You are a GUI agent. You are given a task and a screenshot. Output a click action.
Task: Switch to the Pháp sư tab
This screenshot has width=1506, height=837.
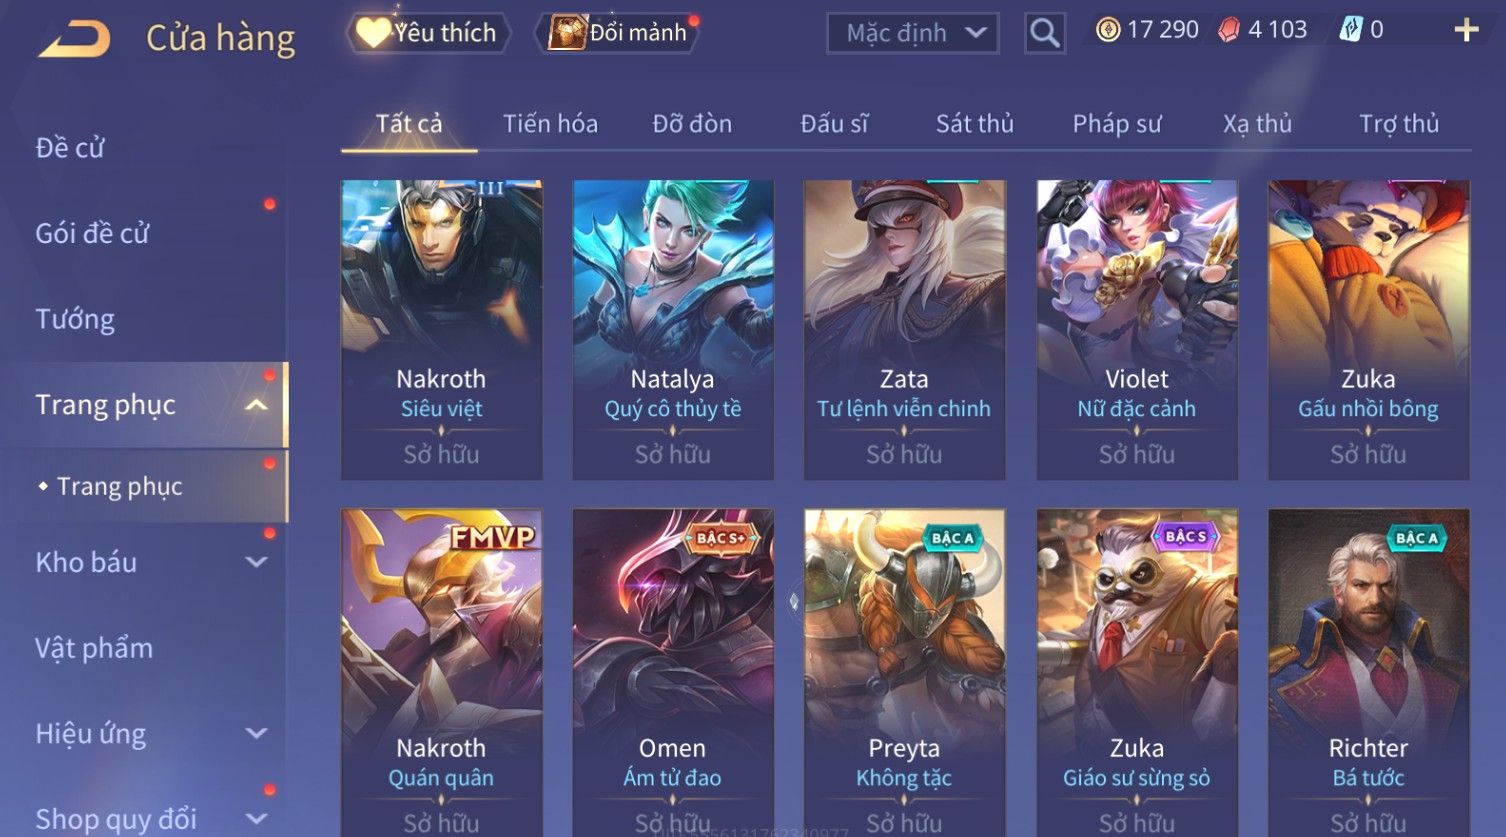click(x=1117, y=124)
